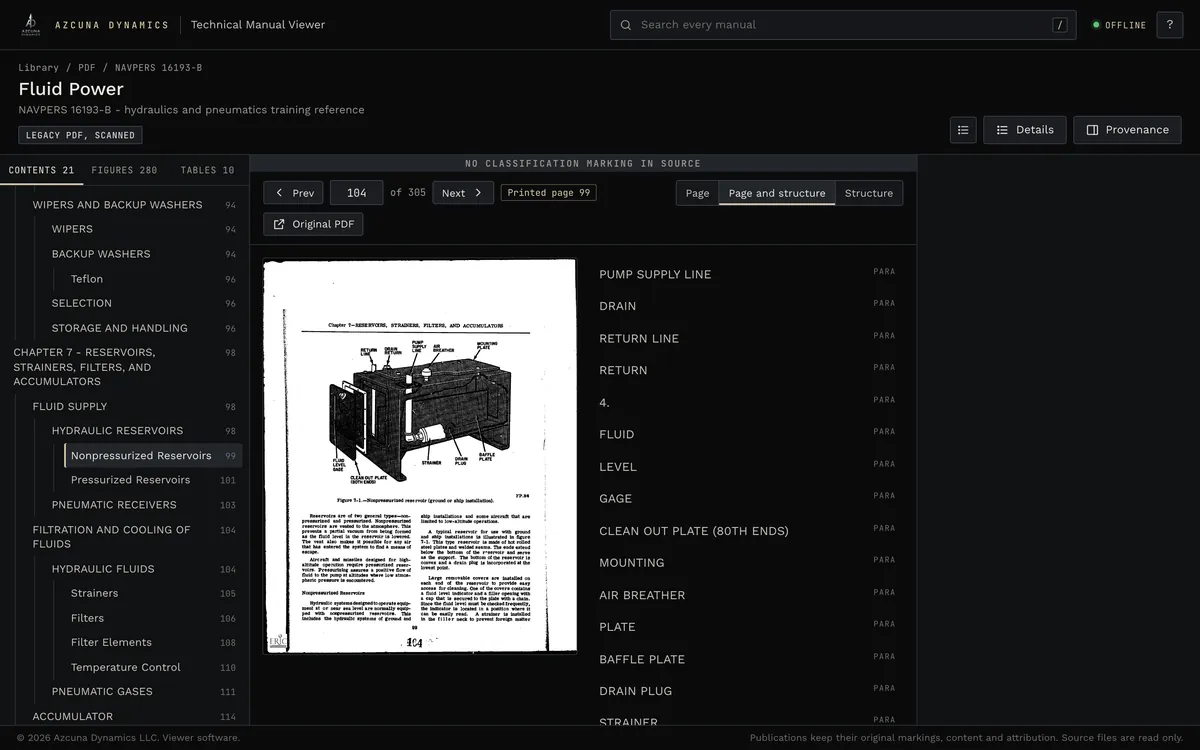1200x750 pixels.
Task: Select the PNEUMATIC GASES entry
Action: tap(143, 692)
